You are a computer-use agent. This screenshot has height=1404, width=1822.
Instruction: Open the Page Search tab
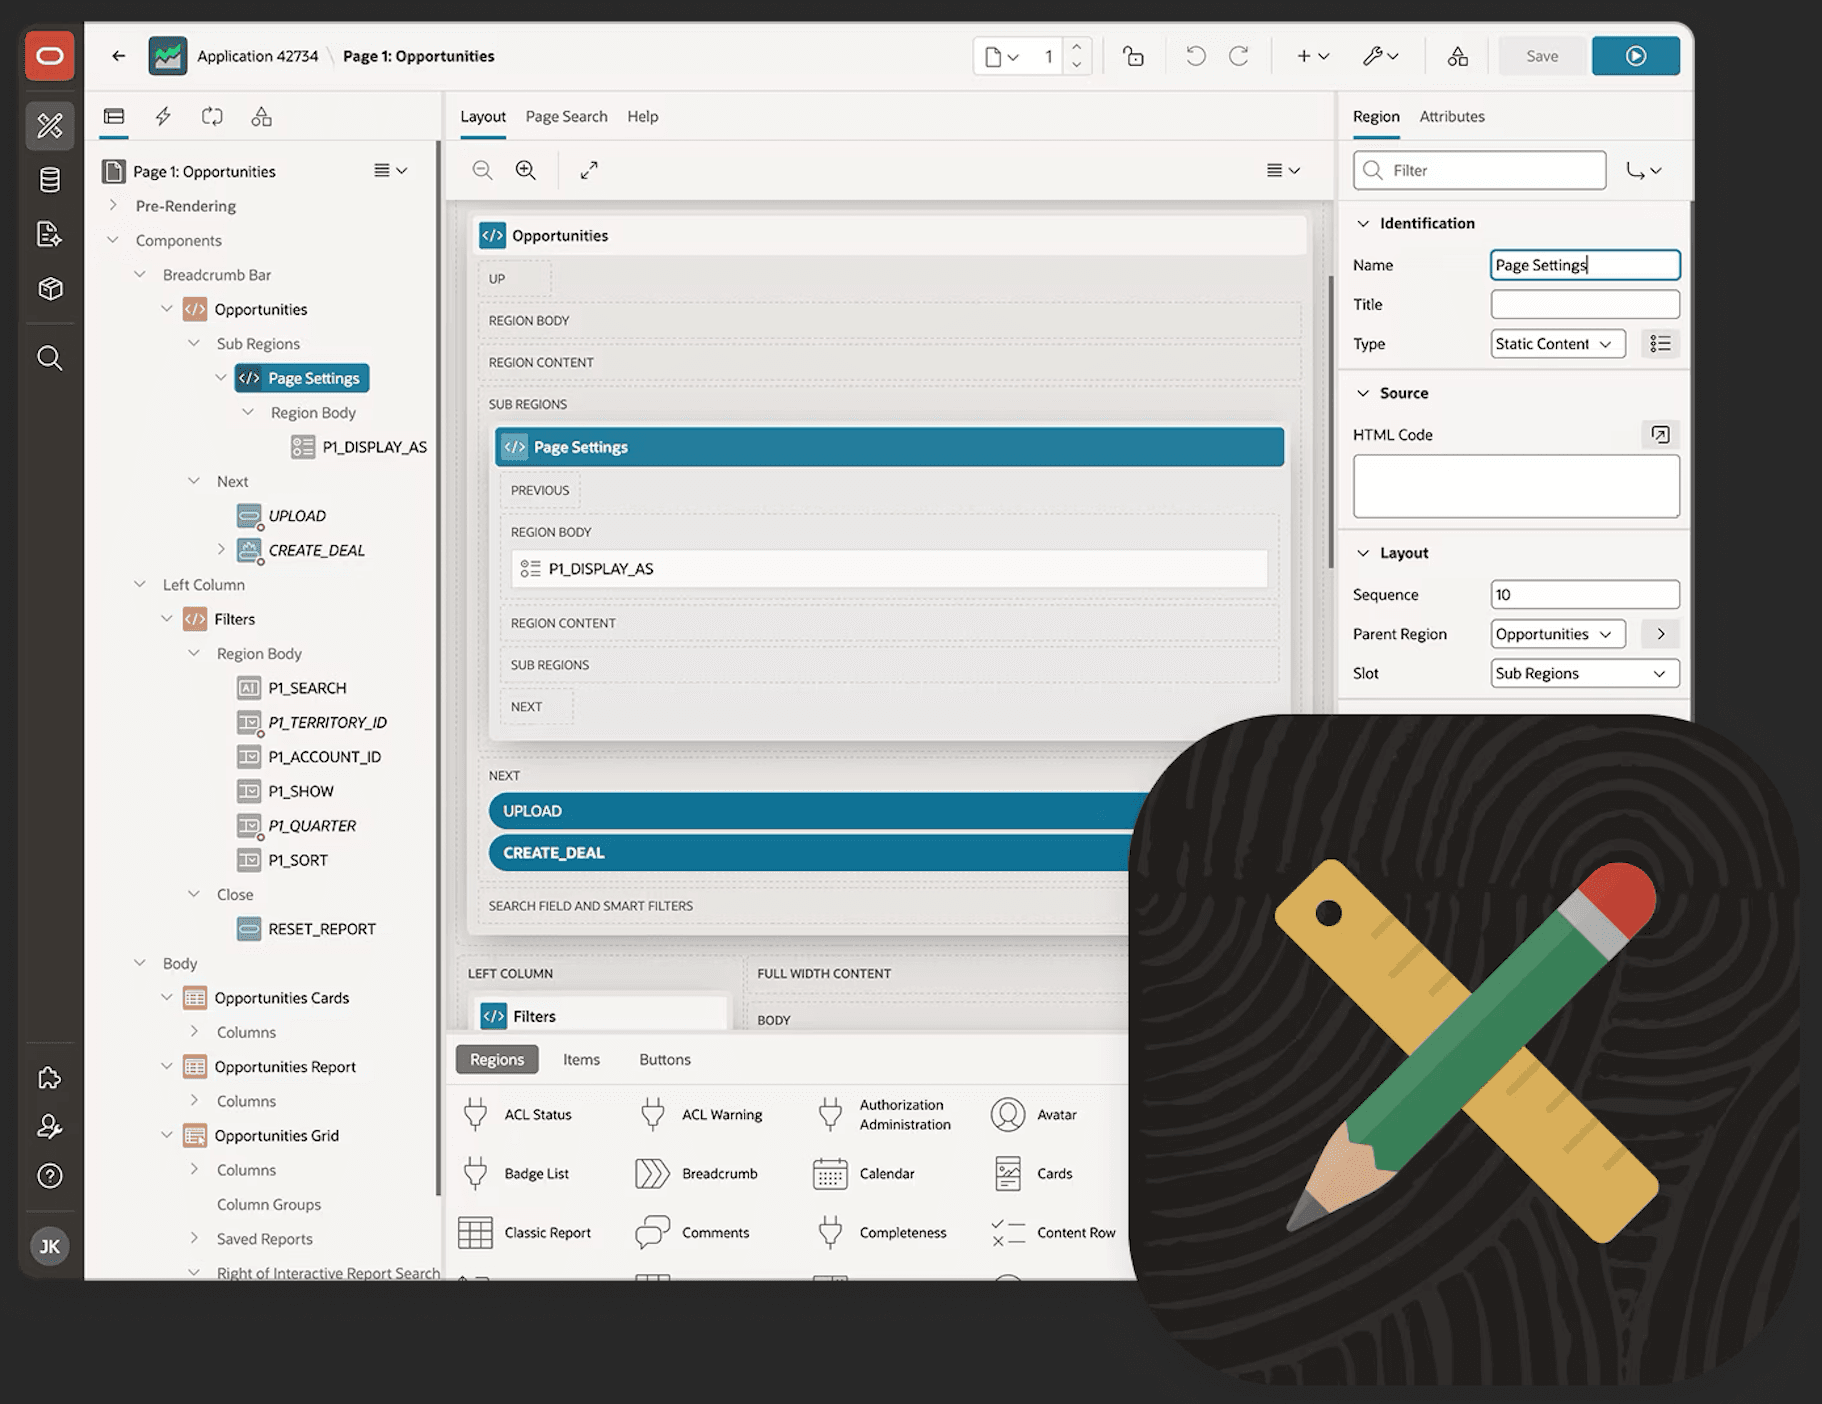566,116
